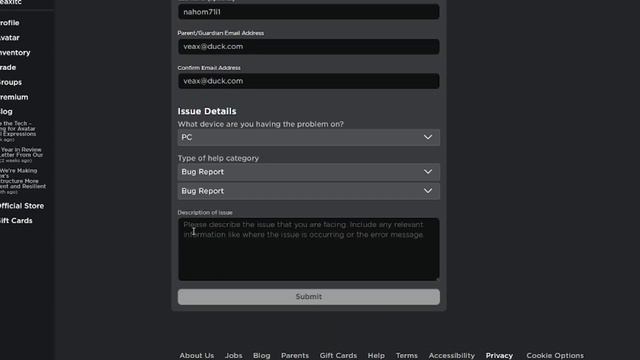The width and height of the screenshot is (640, 360).
Task: Open Premium in the sidebar
Action: 14,97
